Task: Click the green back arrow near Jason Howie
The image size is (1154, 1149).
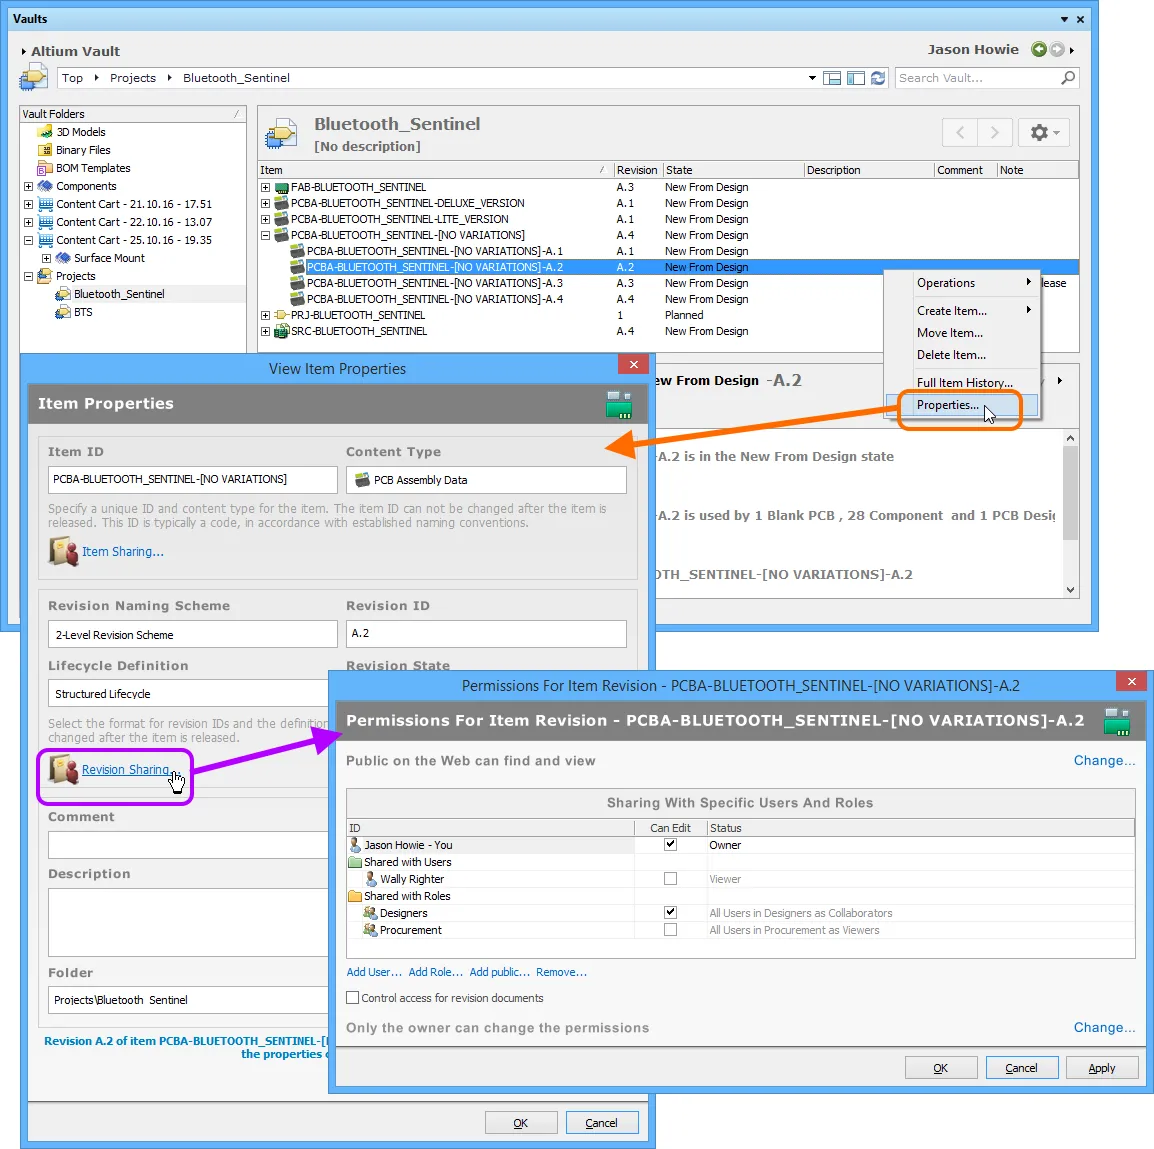Action: point(1038,49)
